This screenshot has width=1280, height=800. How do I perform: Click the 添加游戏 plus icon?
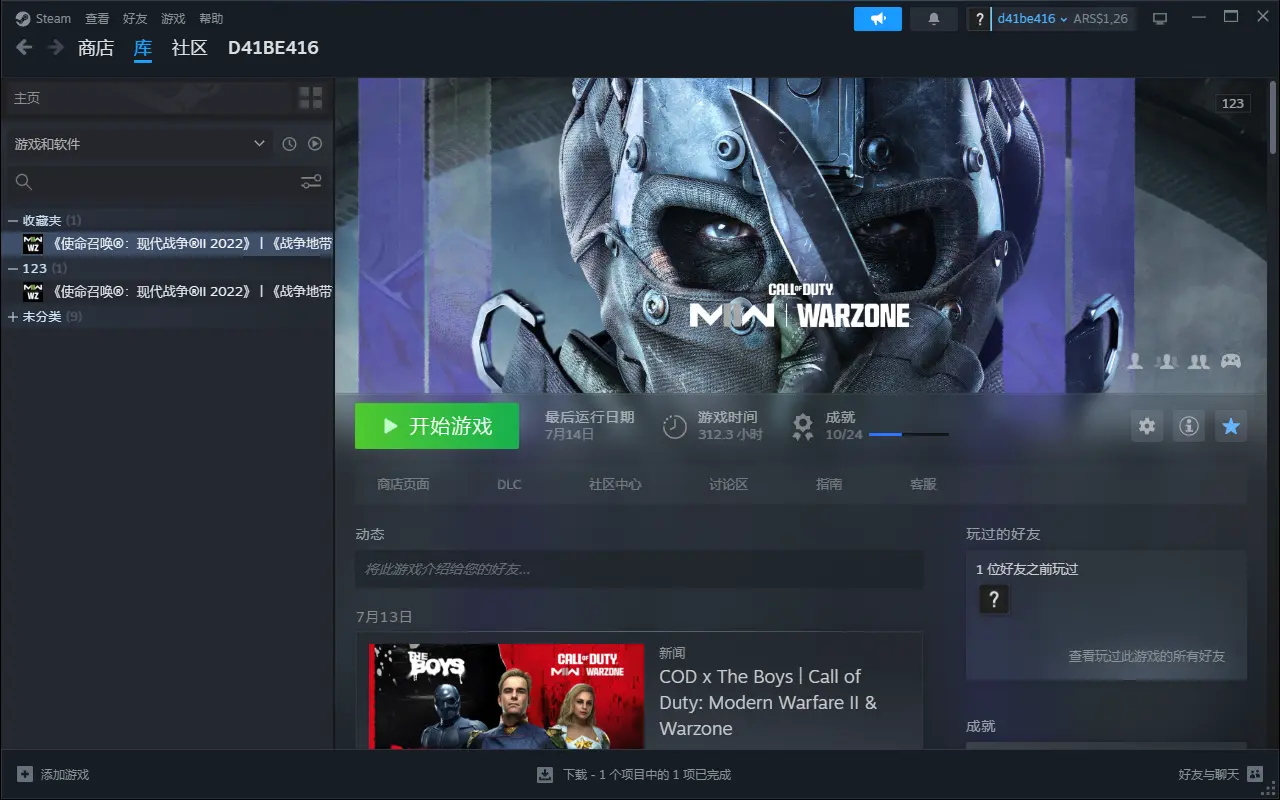25,774
